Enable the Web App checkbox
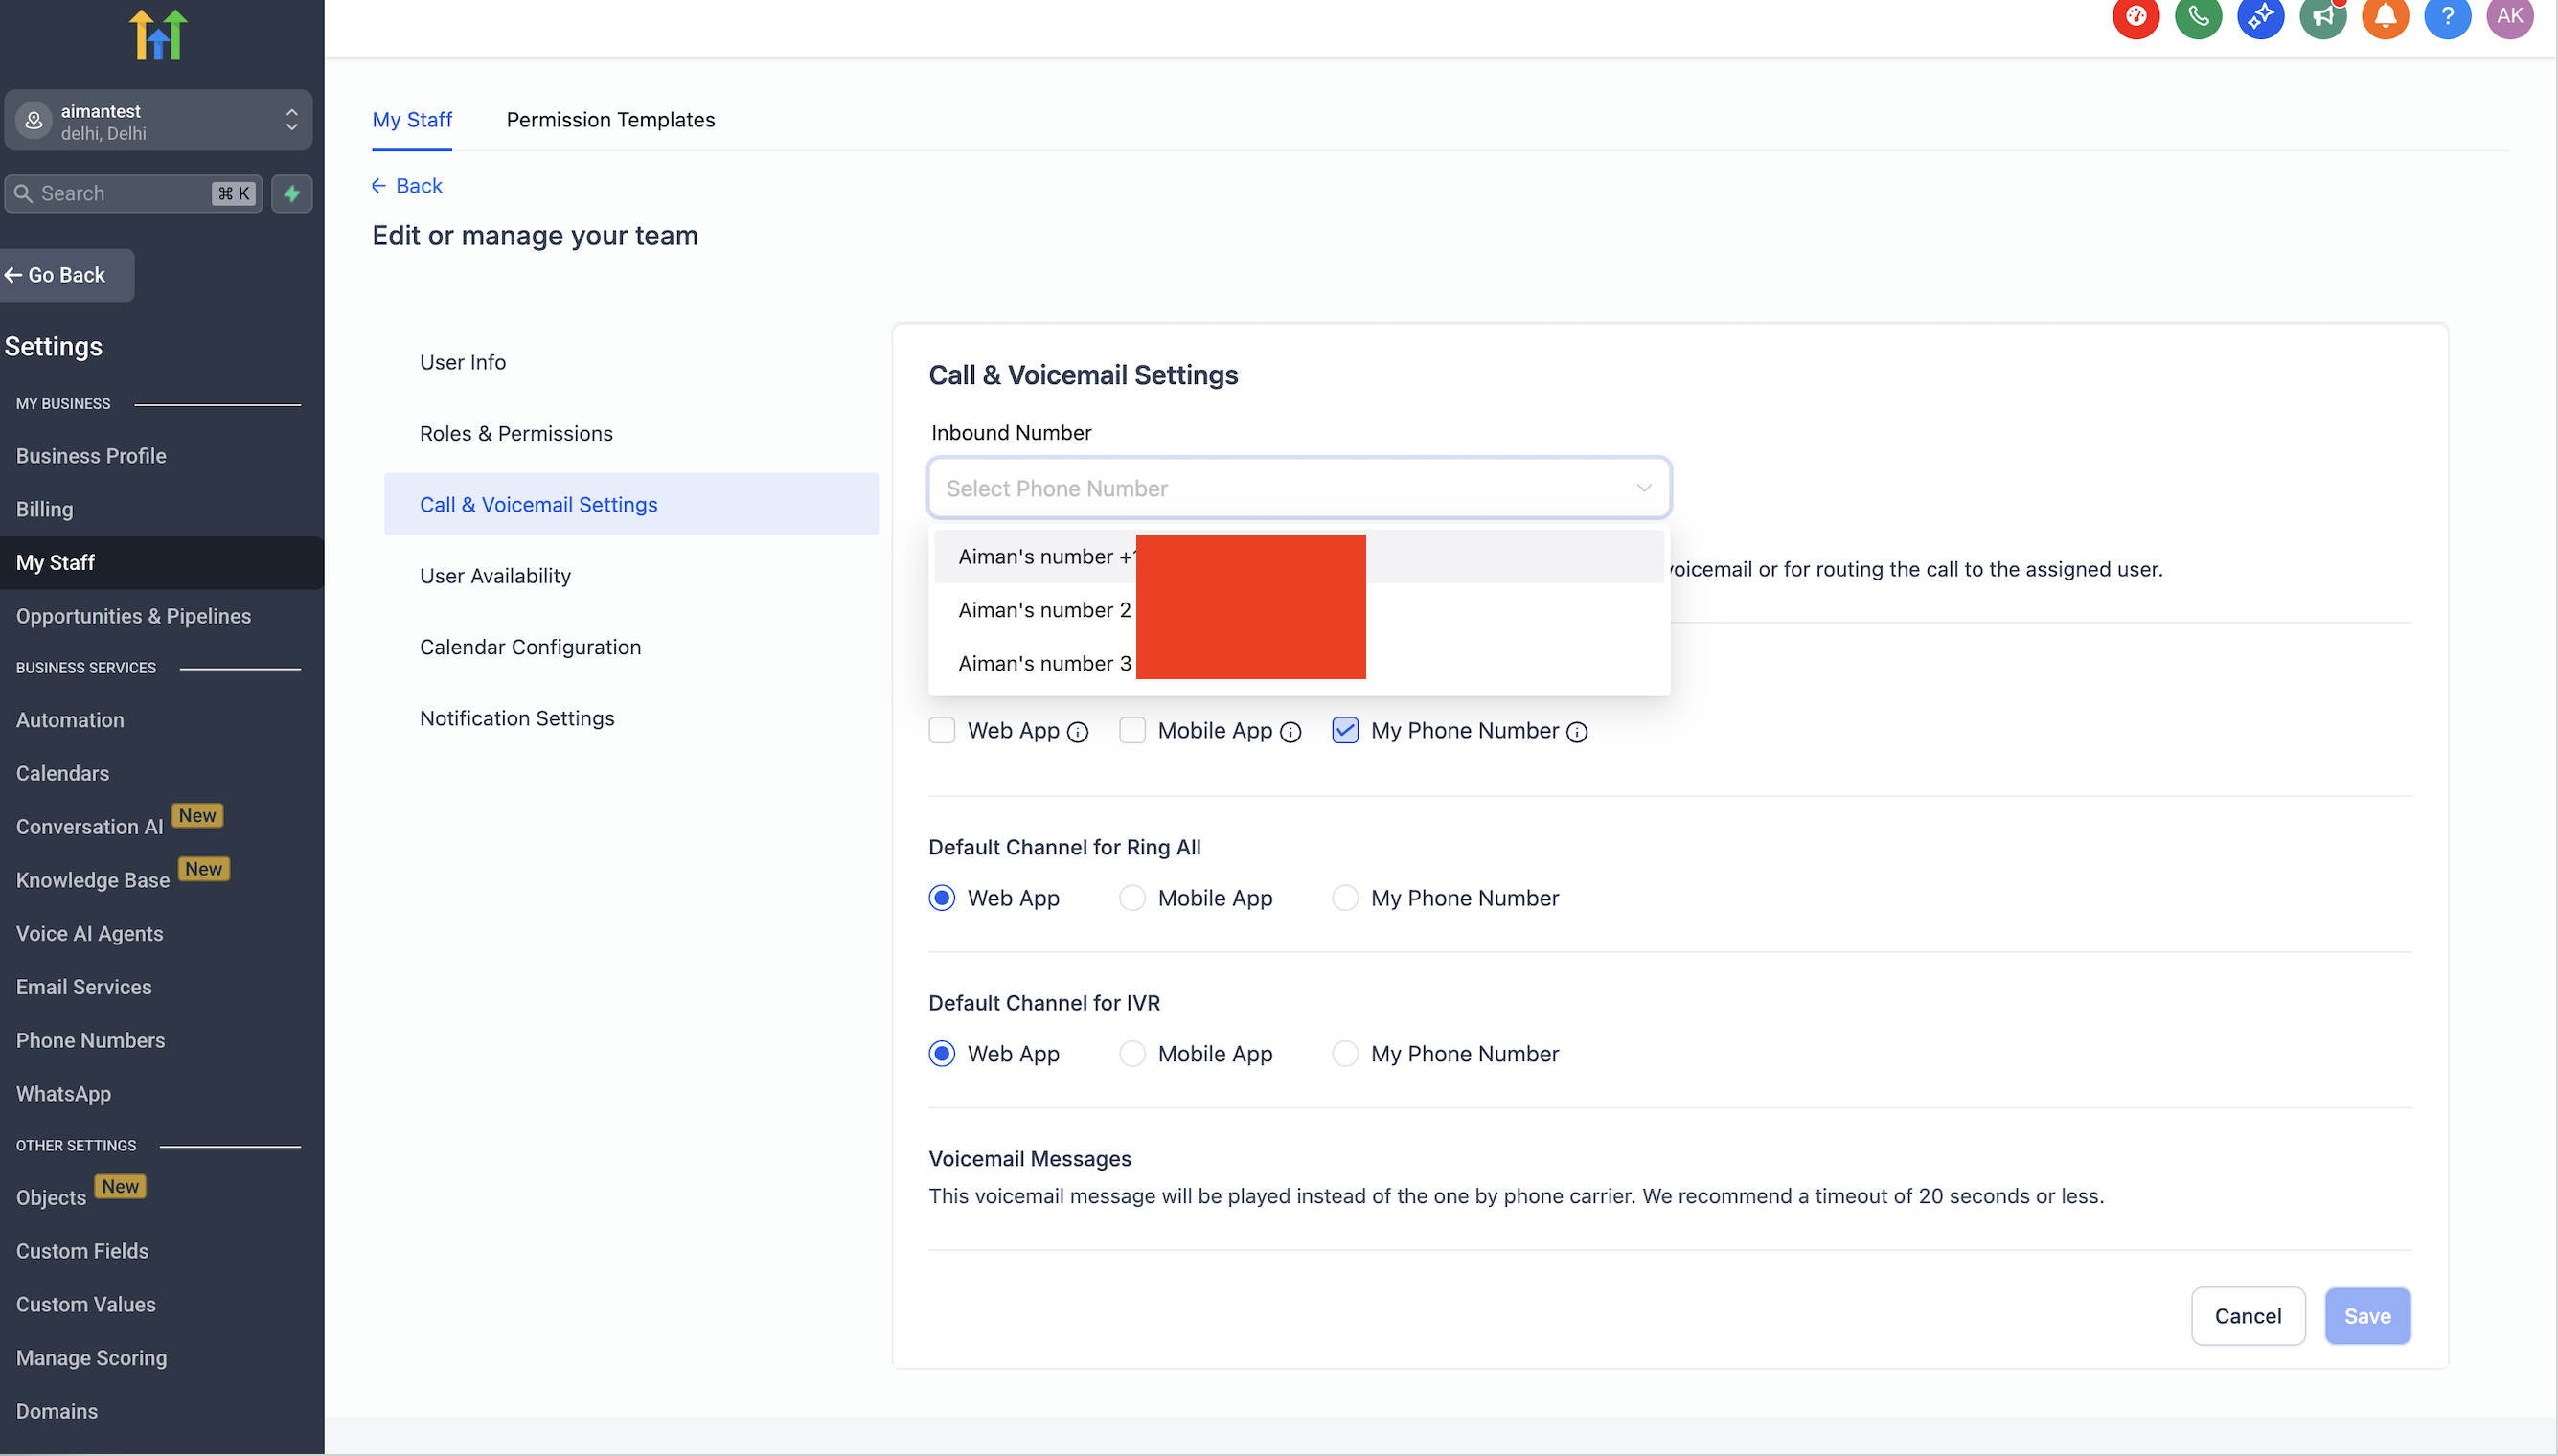Image resolution: width=2558 pixels, height=1456 pixels. (942, 731)
